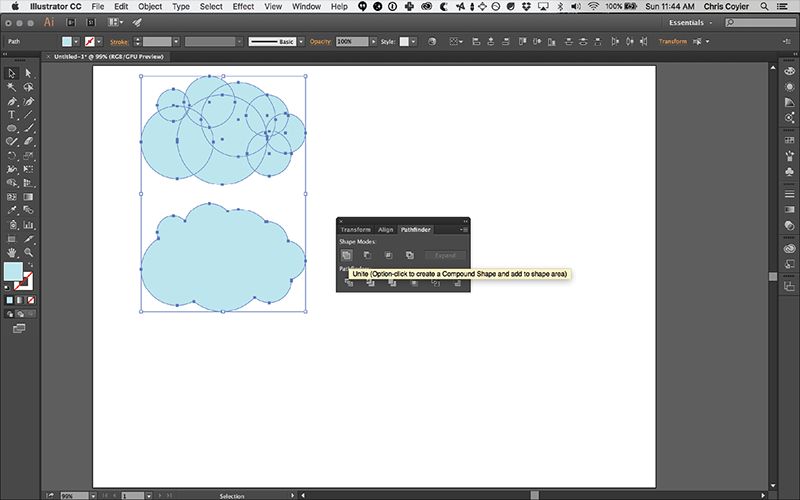Open the Pathfinder panel options menu
This screenshot has width=800, height=500.
coord(464,230)
